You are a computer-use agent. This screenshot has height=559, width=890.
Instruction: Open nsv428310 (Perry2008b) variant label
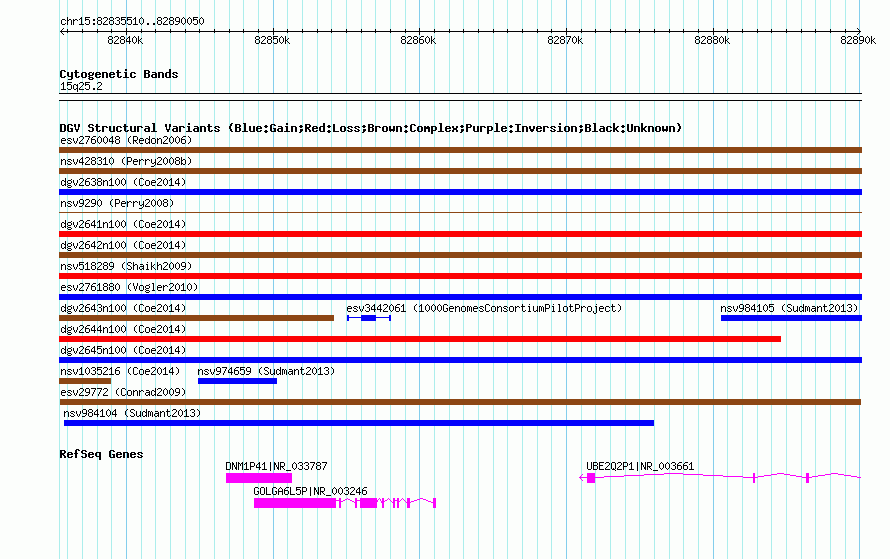click(x=126, y=161)
